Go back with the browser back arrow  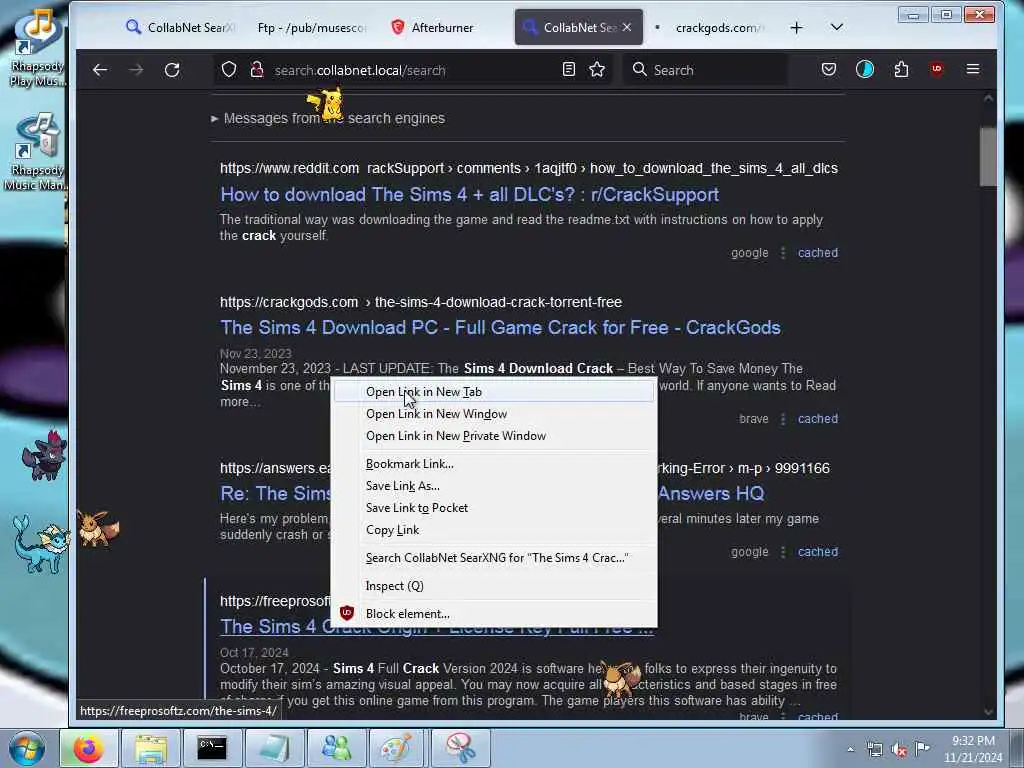click(x=100, y=70)
